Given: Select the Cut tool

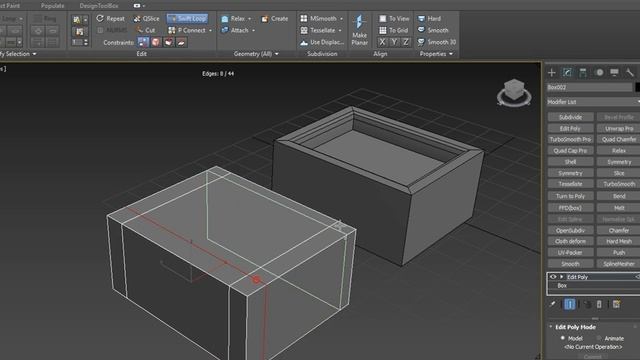Looking at the screenshot, I should click(x=146, y=30).
